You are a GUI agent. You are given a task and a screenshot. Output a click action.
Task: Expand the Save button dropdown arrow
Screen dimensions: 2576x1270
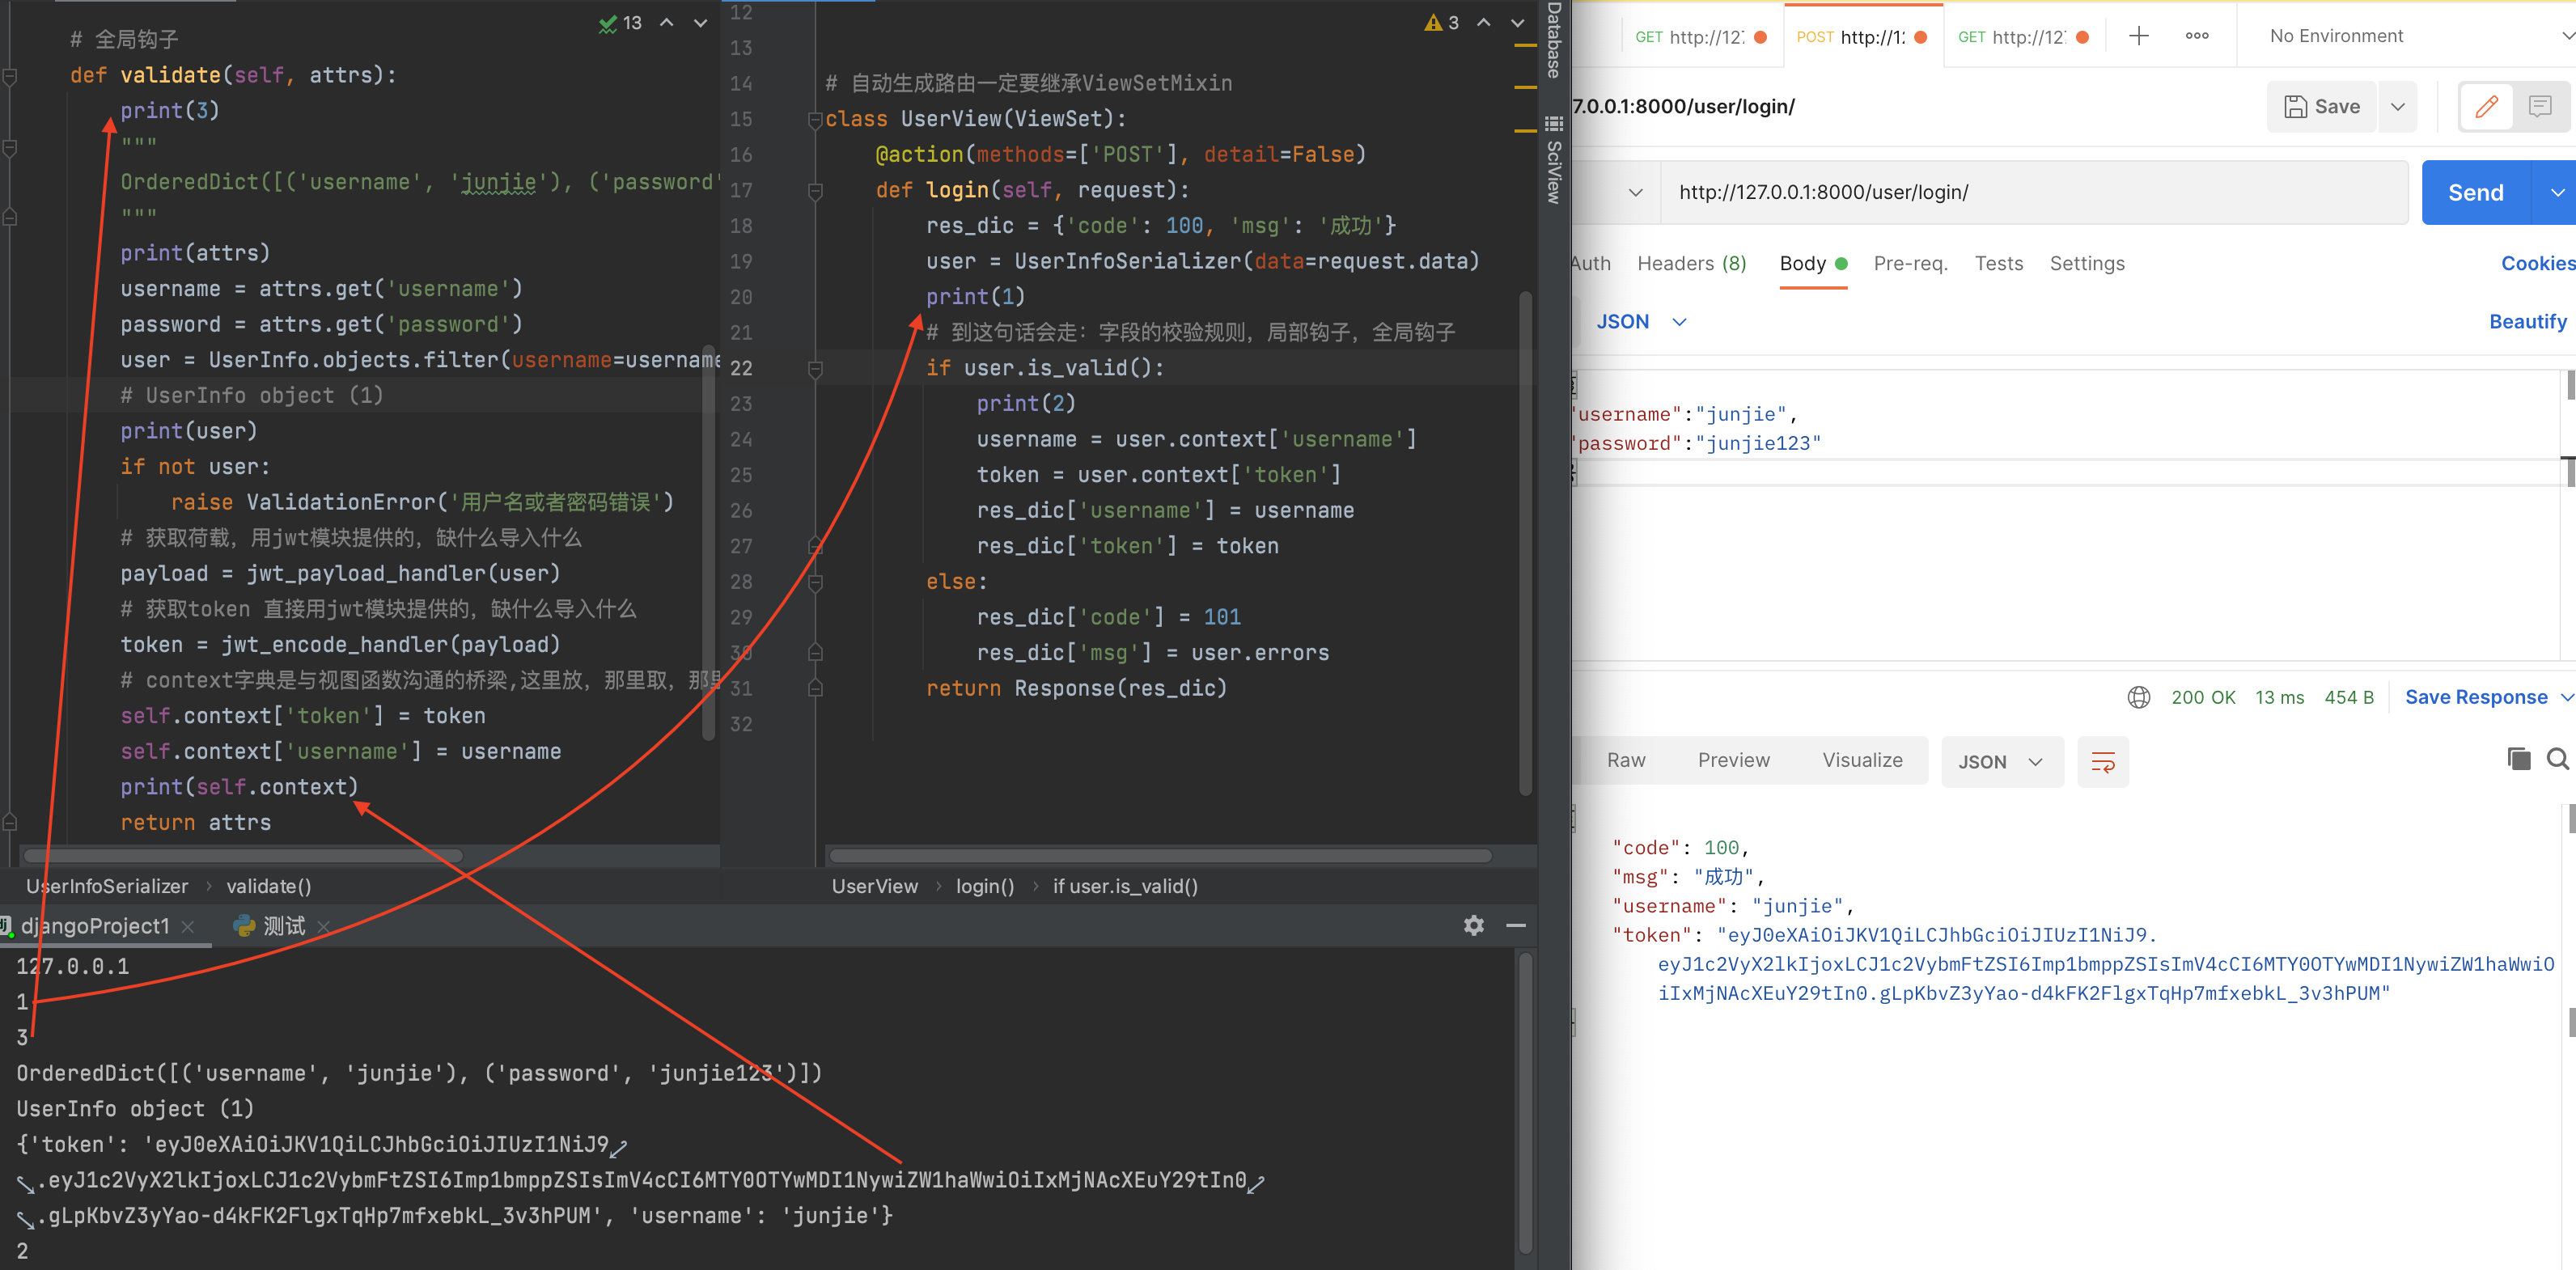click(x=2397, y=107)
